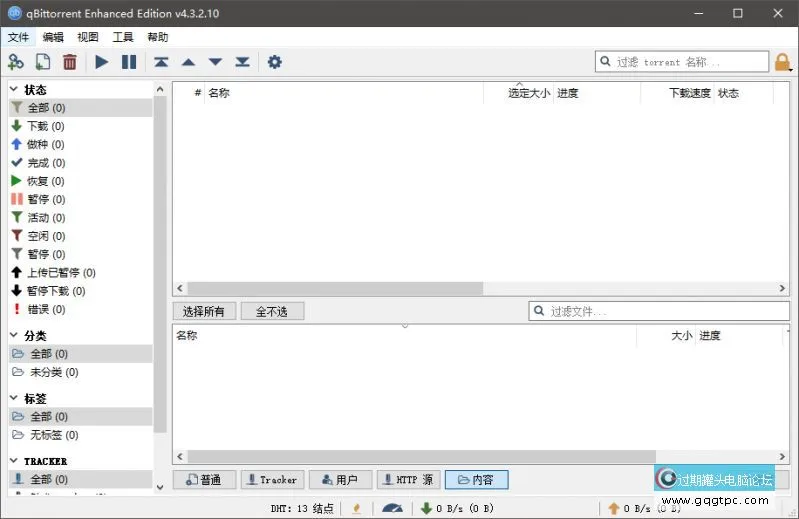Collapse the 状态 section chevron
The width and height of the screenshot is (799, 519).
(14, 90)
